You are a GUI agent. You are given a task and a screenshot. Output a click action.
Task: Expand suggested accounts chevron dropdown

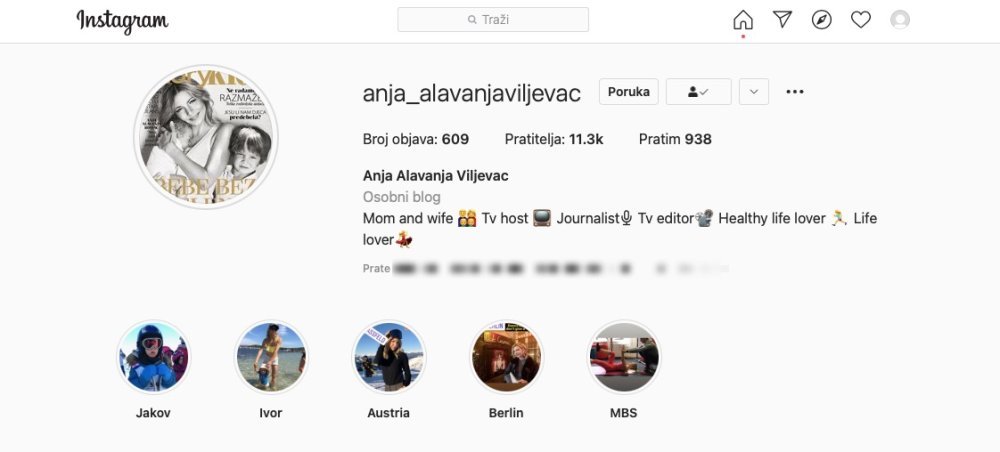tap(754, 92)
